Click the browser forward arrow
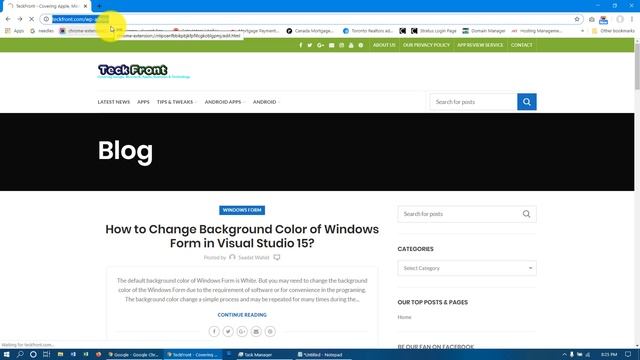 pos(20,19)
